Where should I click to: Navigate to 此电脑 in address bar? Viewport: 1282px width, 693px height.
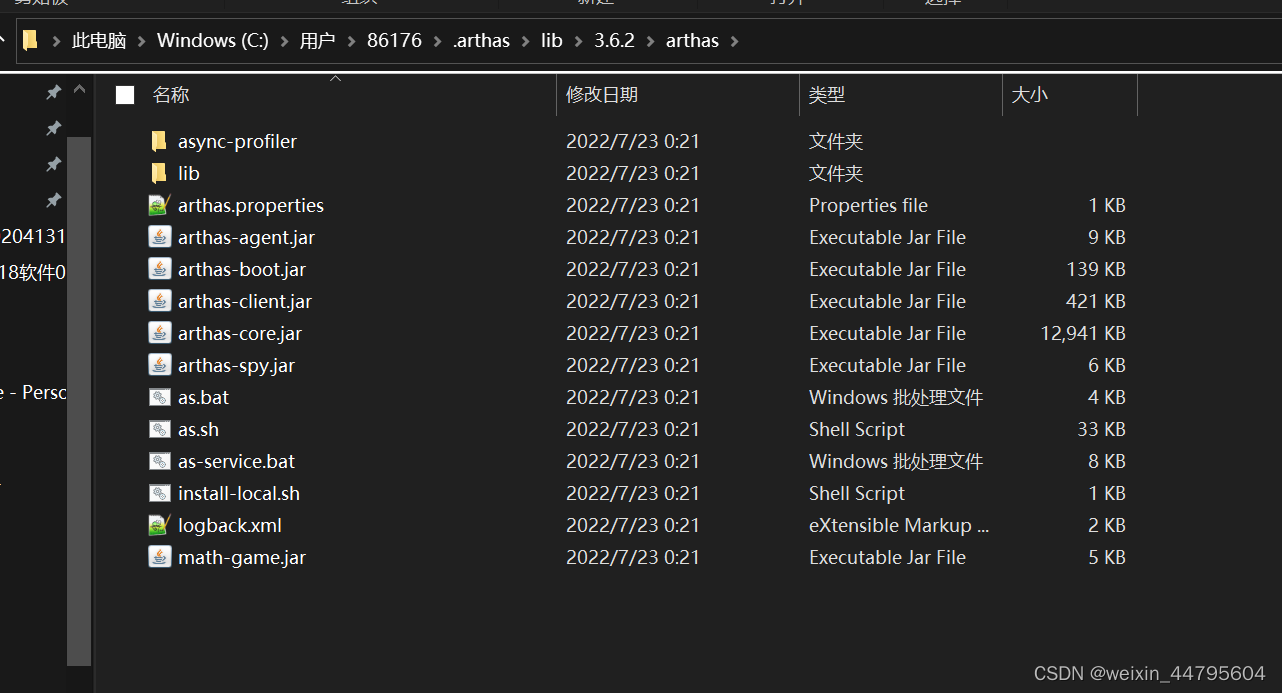(x=99, y=41)
